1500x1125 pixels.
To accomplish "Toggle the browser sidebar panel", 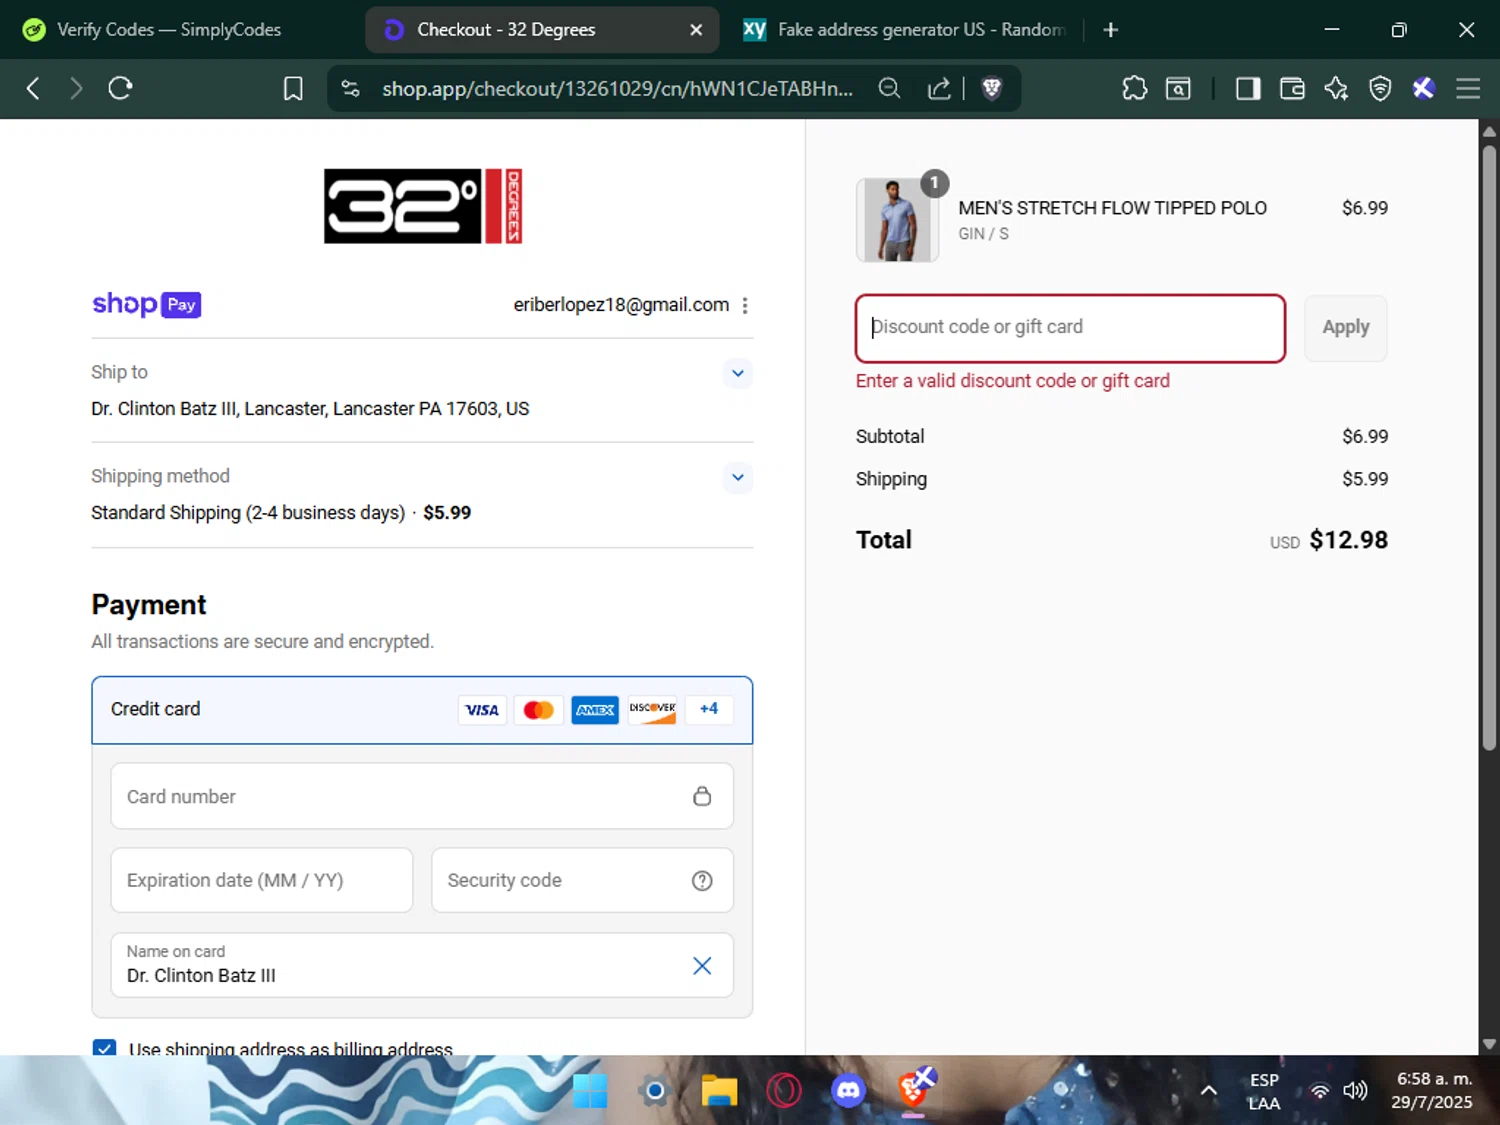I will coord(1248,88).
